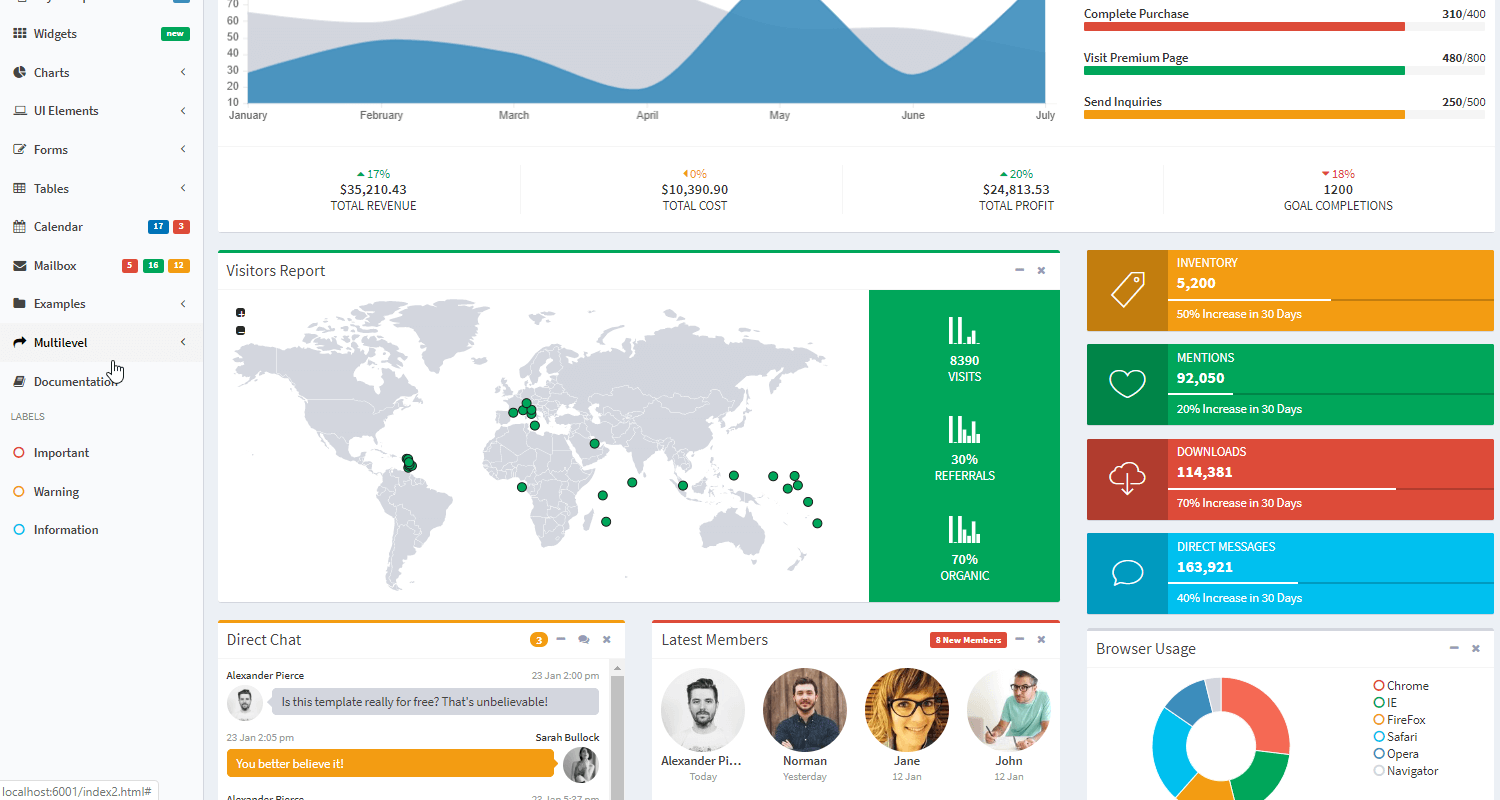Click the blue Information circle icon
Screen dimensions: 1500x800
pos(19,530)
